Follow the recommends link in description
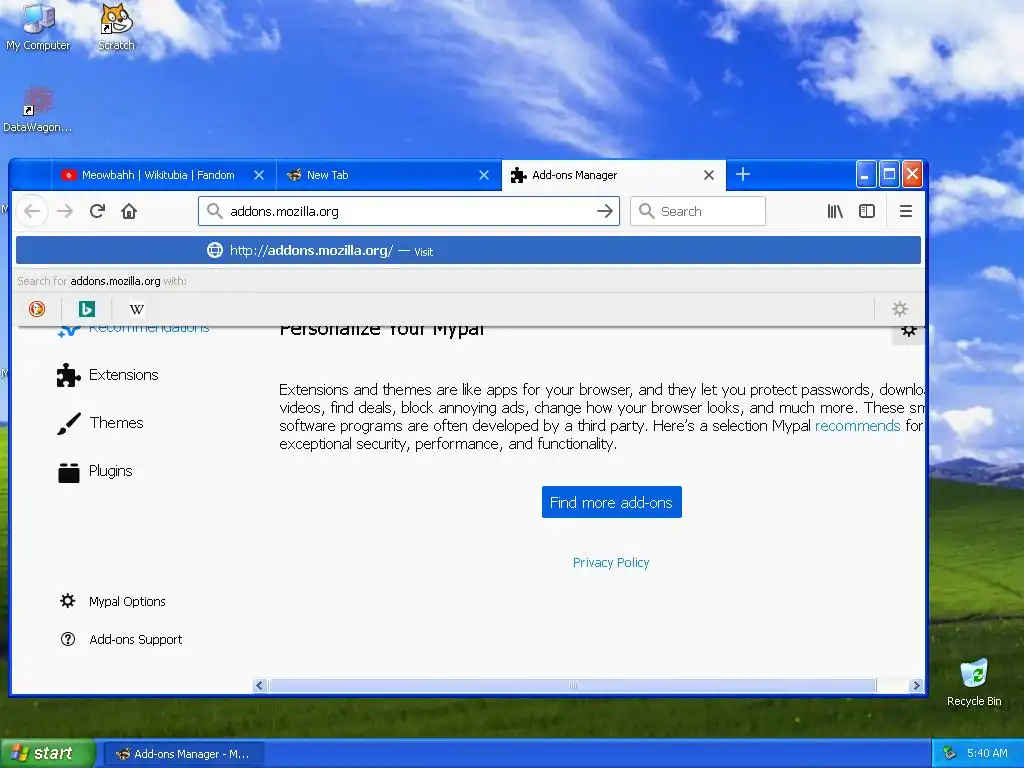1024x768 pixels. pyautogui.click(x=857, y=426)
